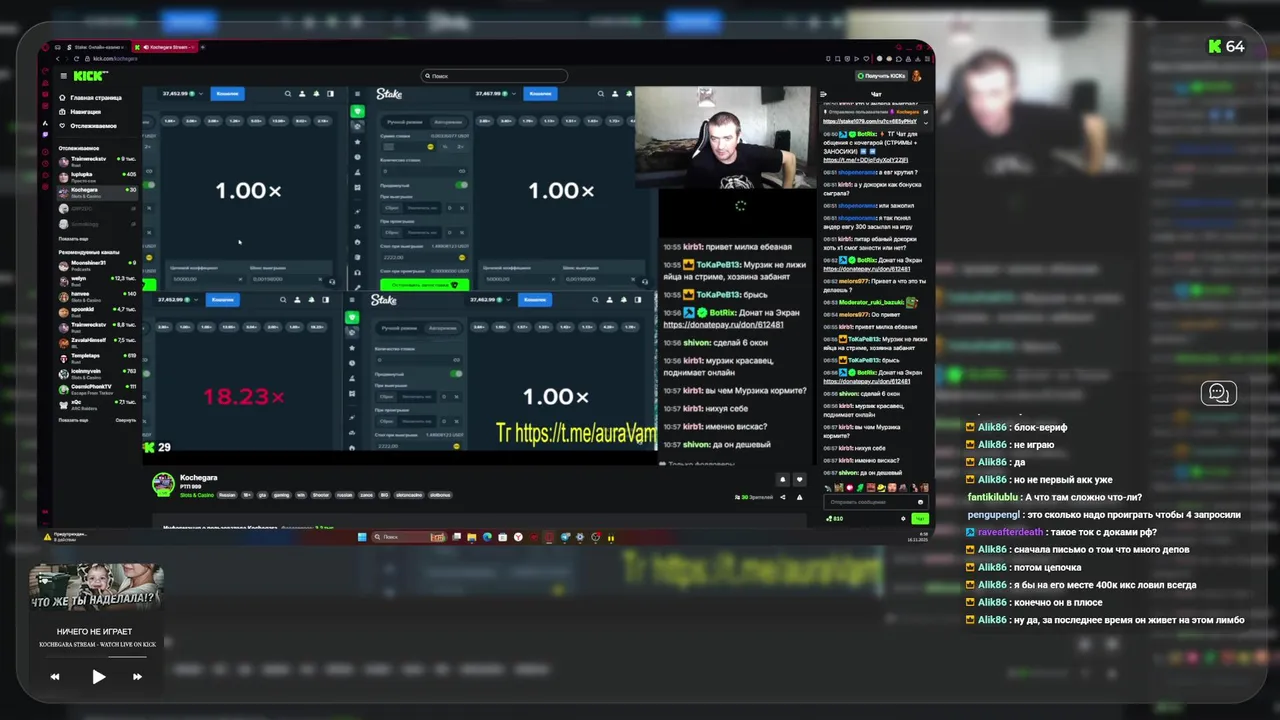
Task: Focus the Kick Поиск search field
Action: (x=494, y=76)
